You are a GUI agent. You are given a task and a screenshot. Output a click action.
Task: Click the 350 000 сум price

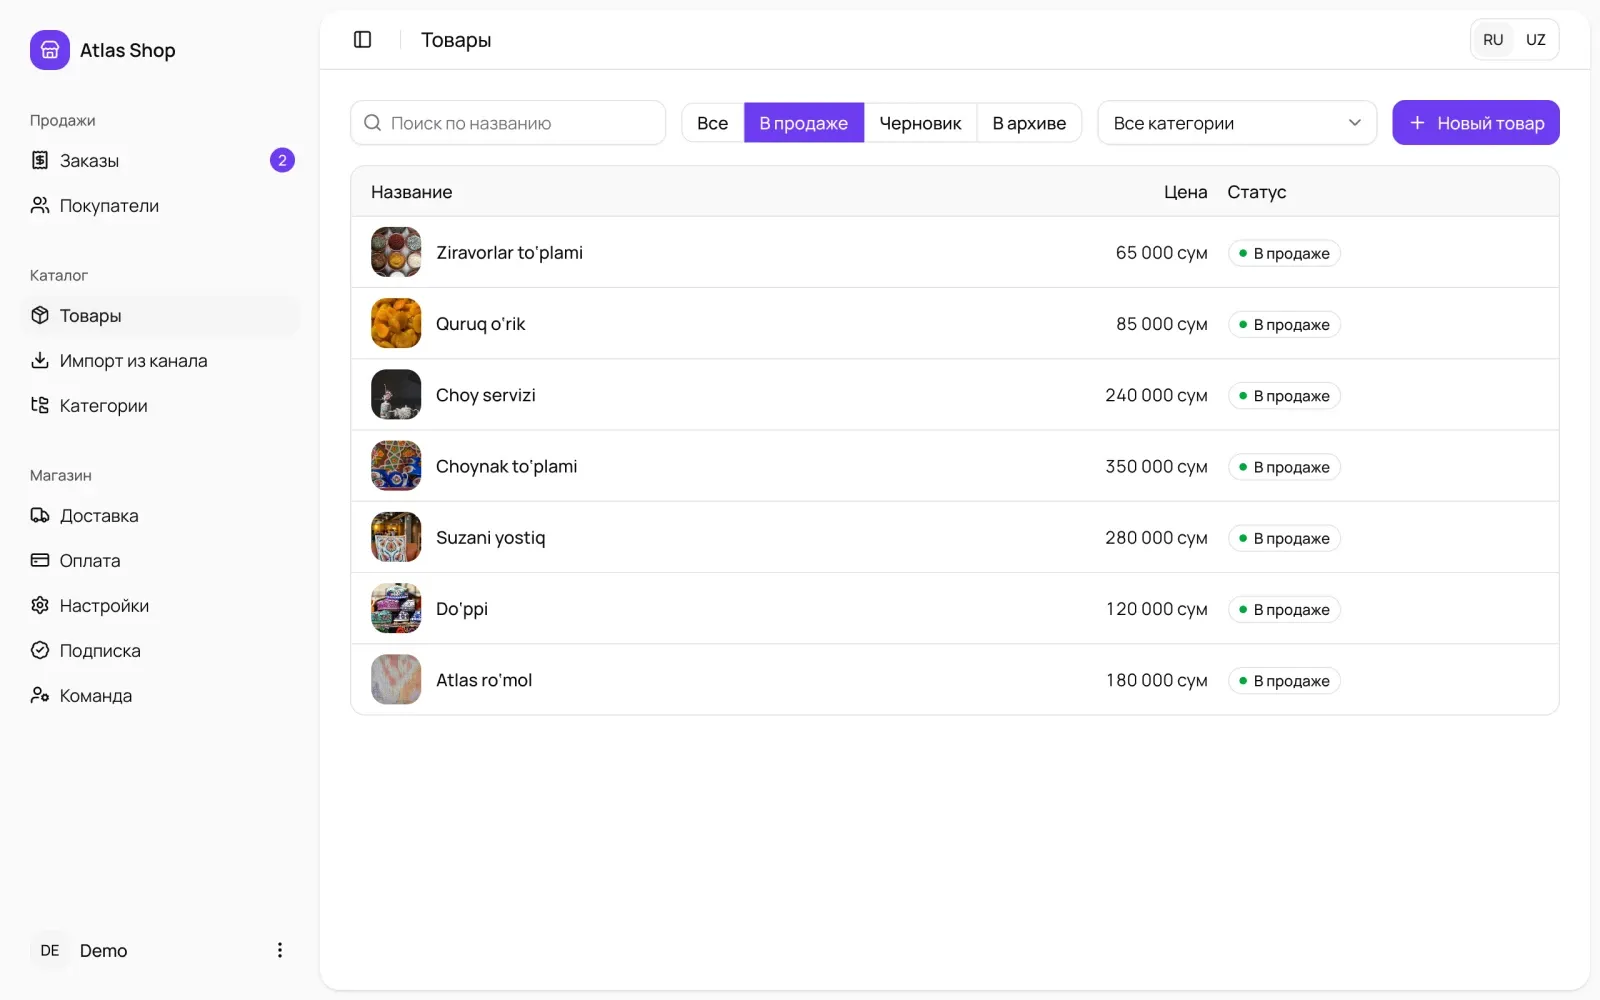[x=1156, y=467]
